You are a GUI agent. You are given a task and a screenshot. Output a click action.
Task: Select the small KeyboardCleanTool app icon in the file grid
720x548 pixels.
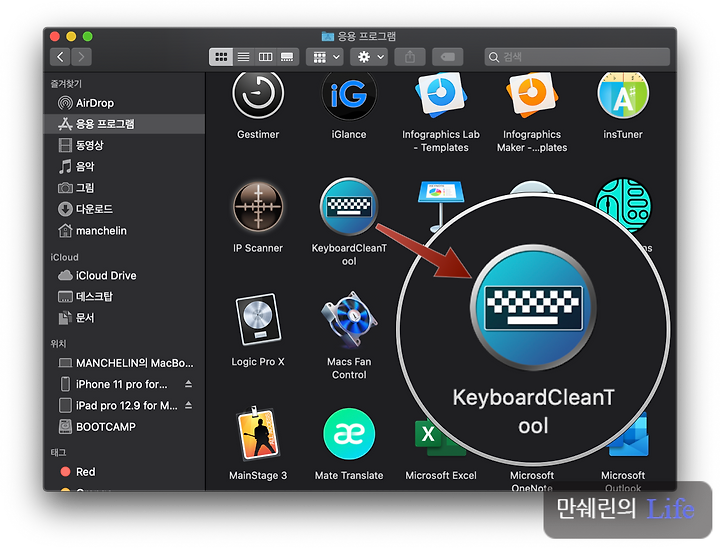[x=349, y=207]
